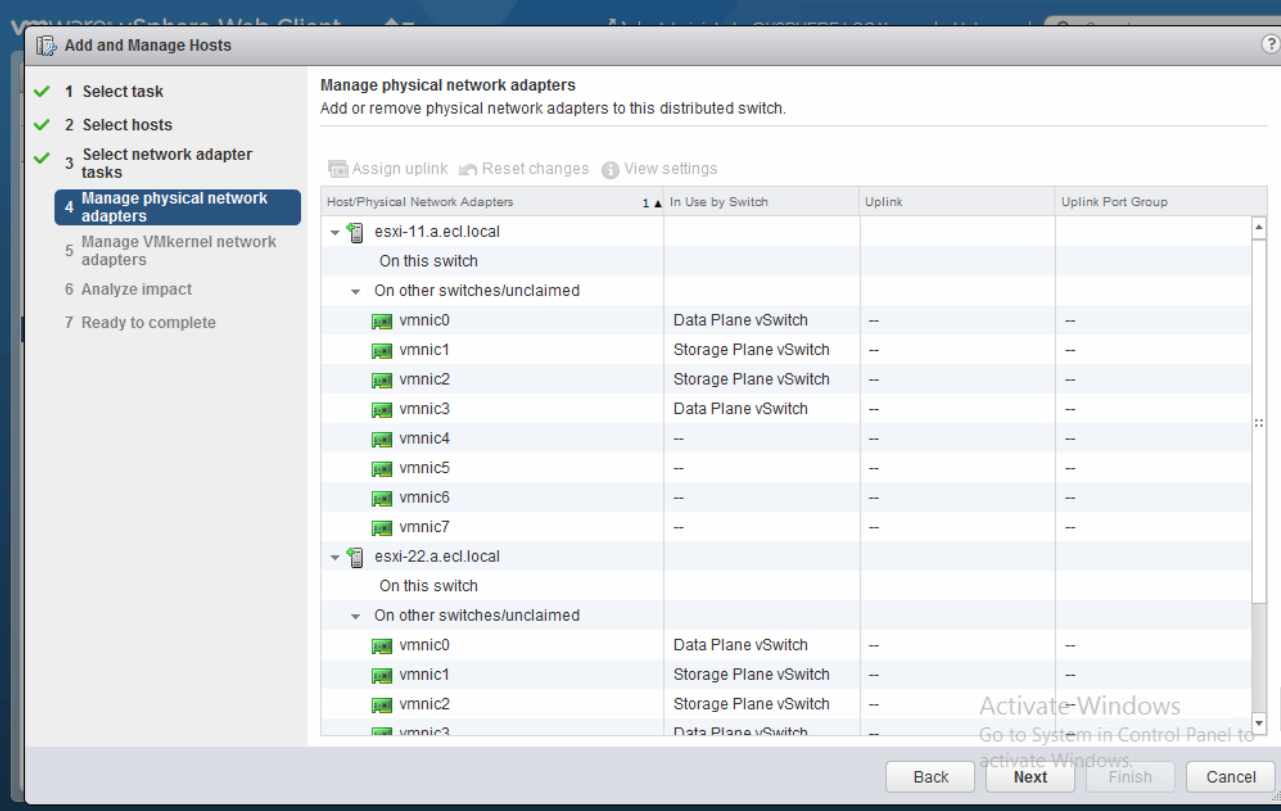
Task: Click the Back button
Action: click(x=930, y=777)
